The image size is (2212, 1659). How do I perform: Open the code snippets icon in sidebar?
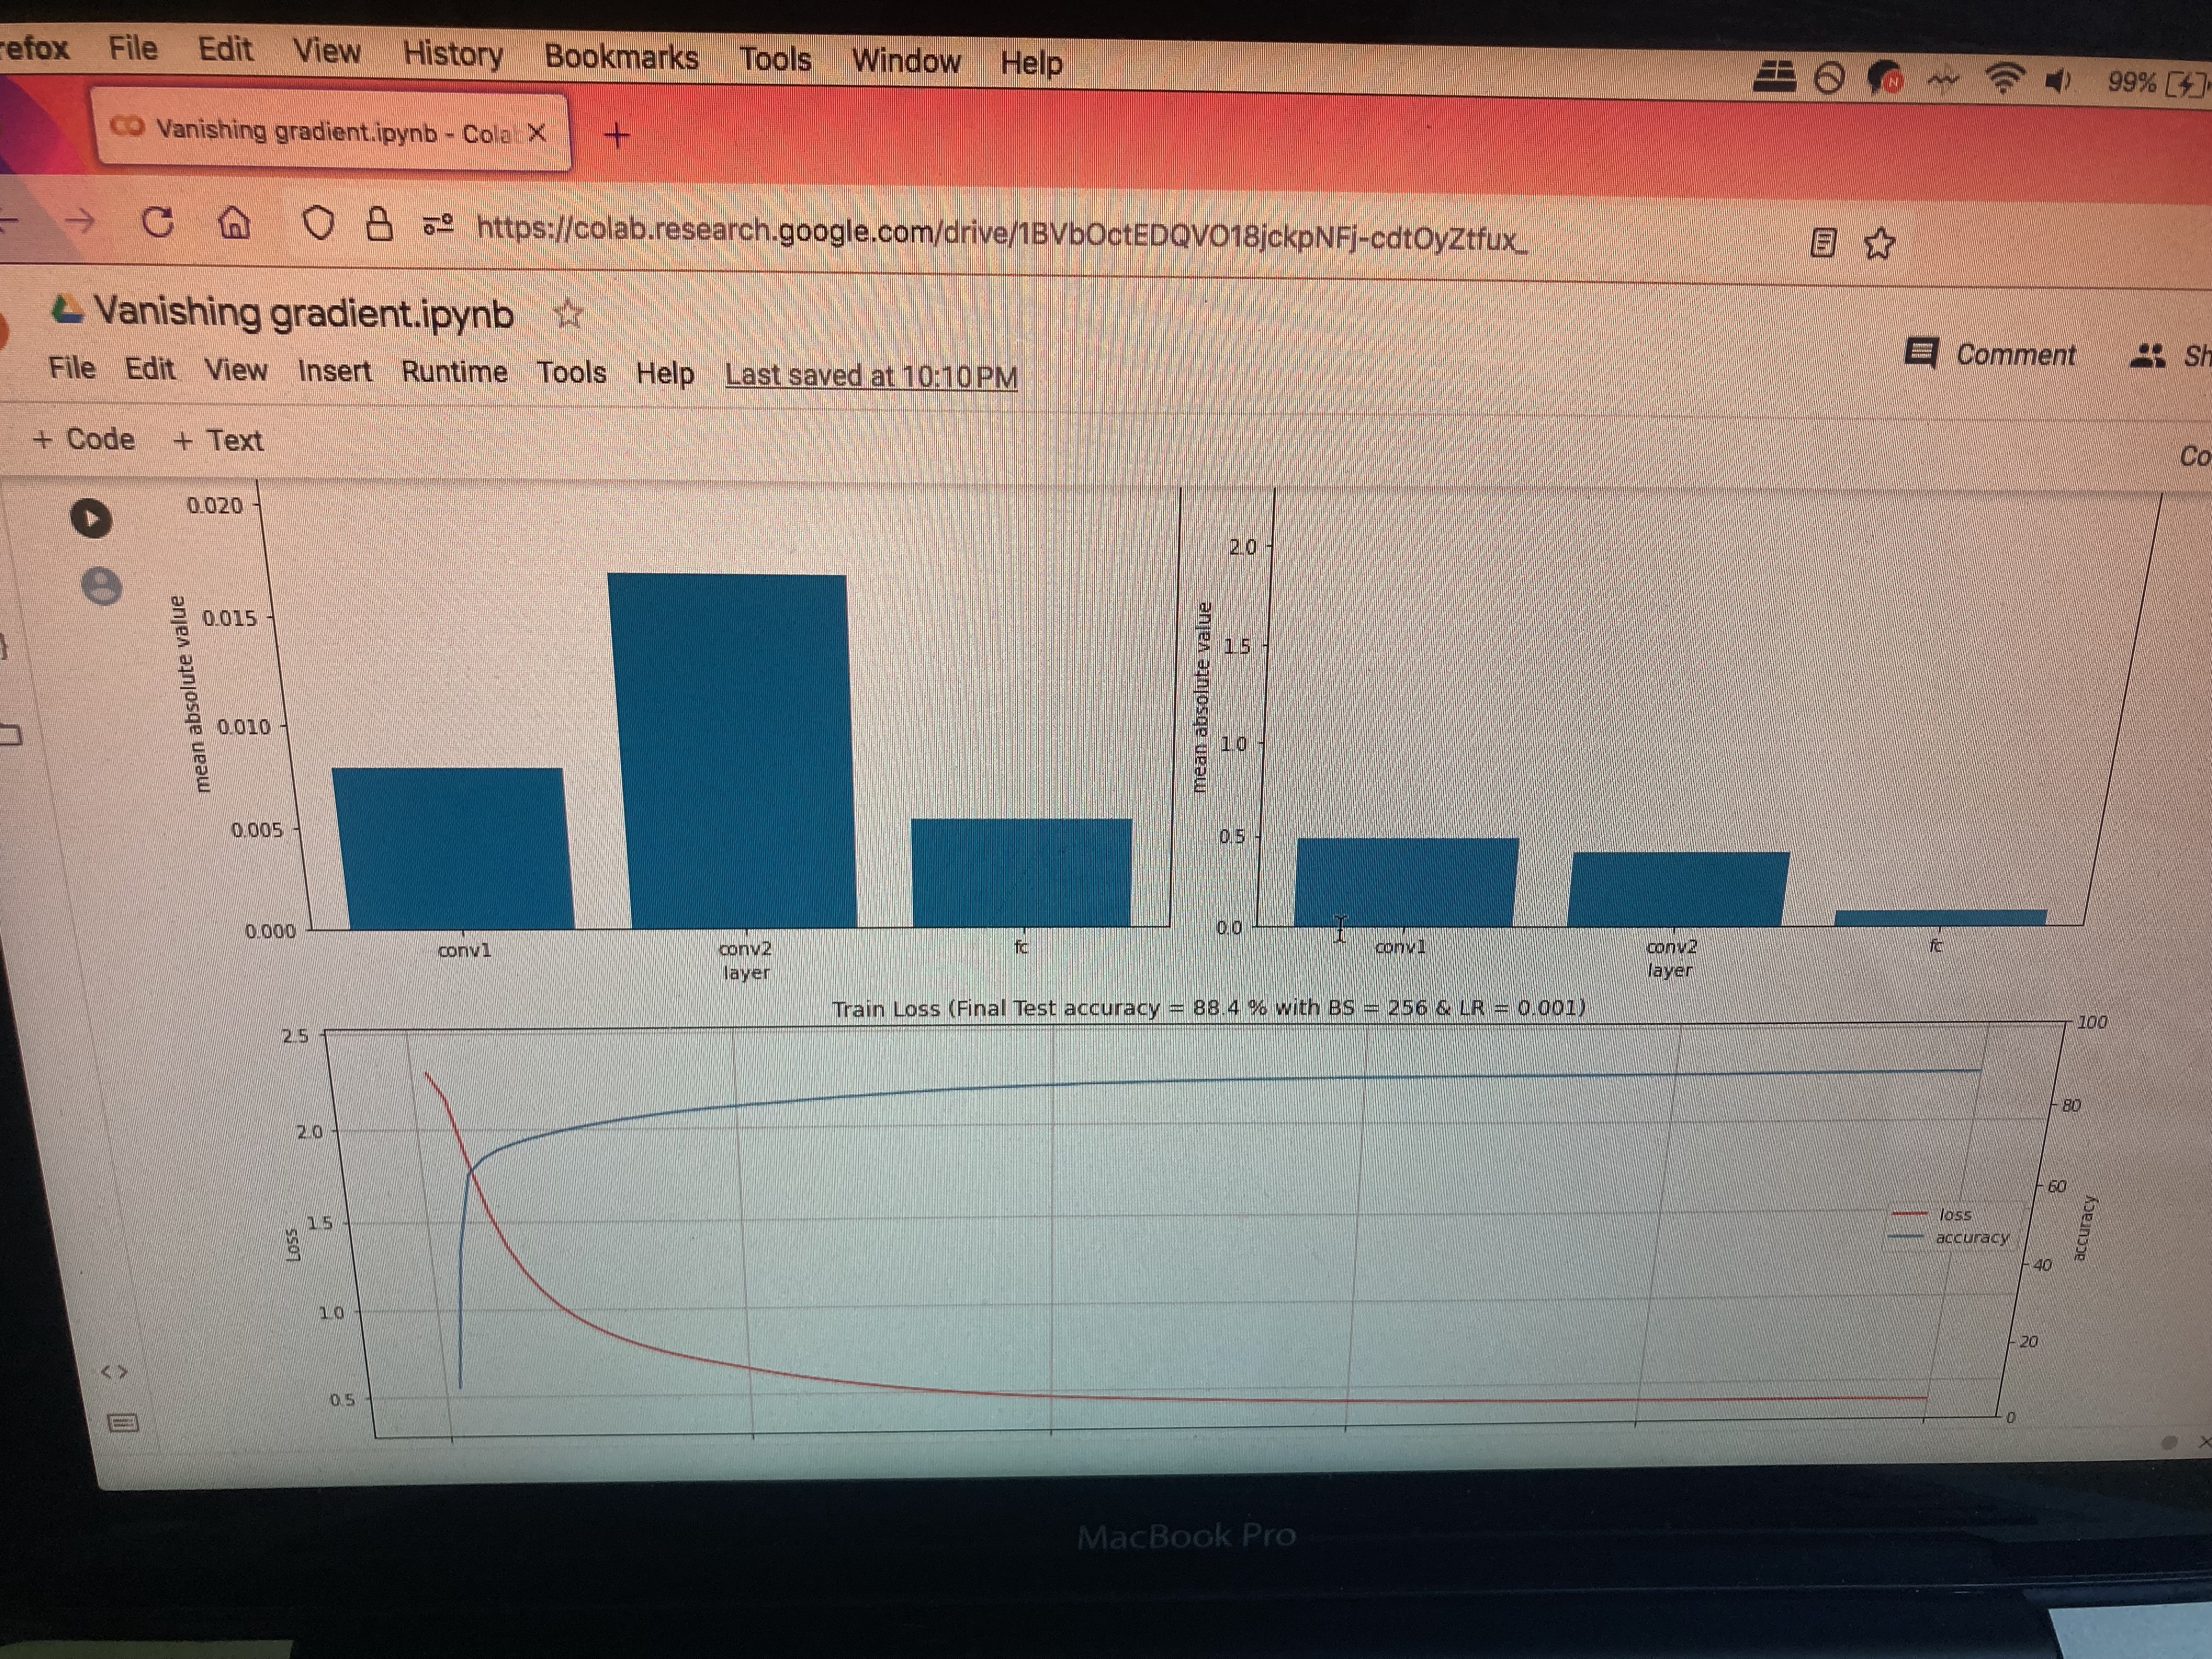coord(114,1372)
